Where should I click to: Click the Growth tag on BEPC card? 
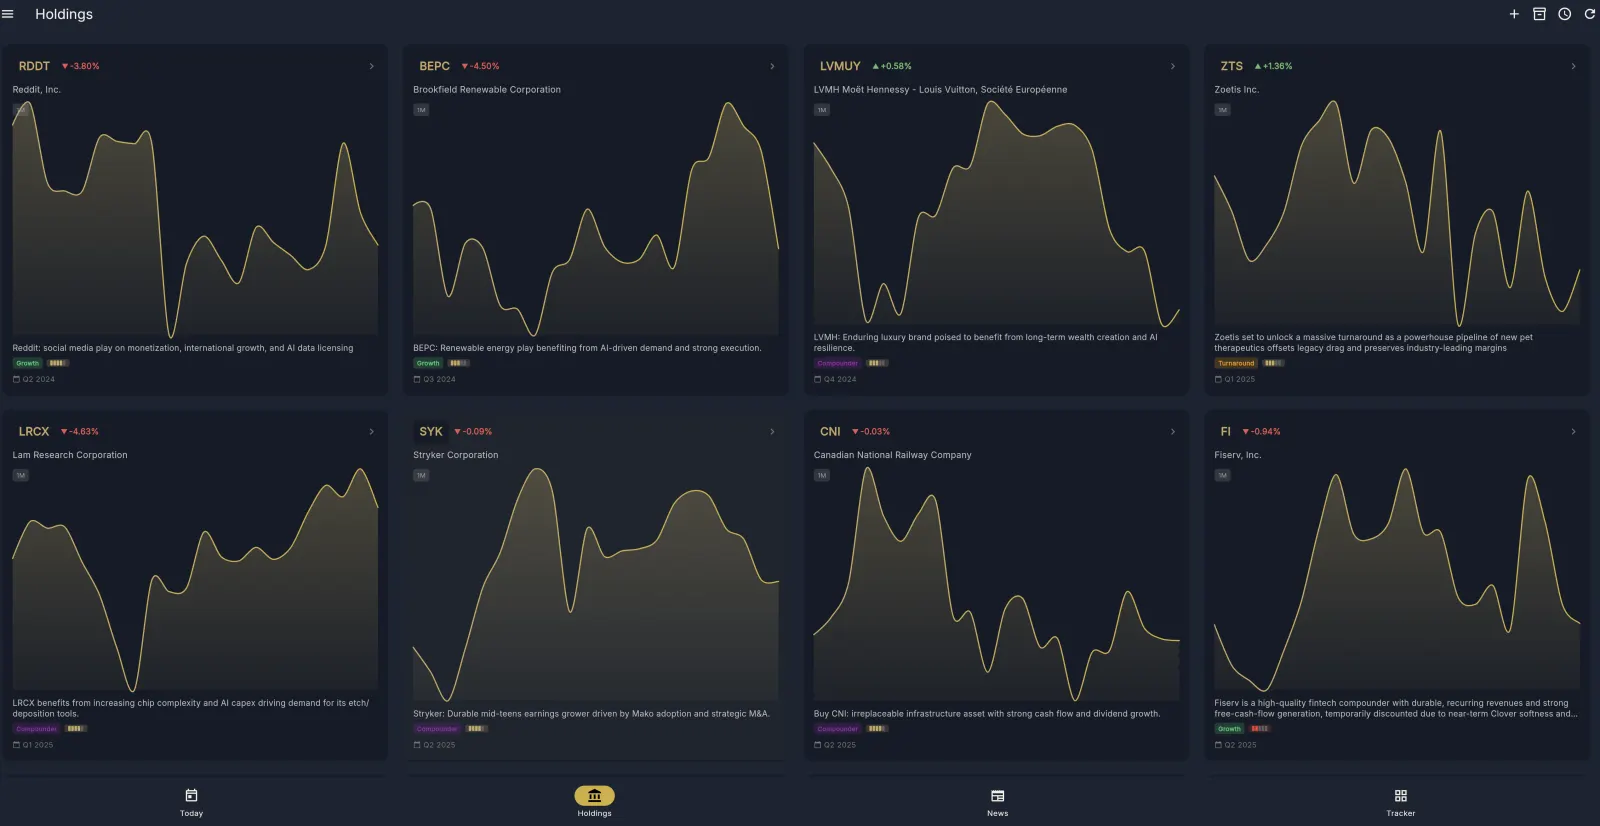(428, 363)
